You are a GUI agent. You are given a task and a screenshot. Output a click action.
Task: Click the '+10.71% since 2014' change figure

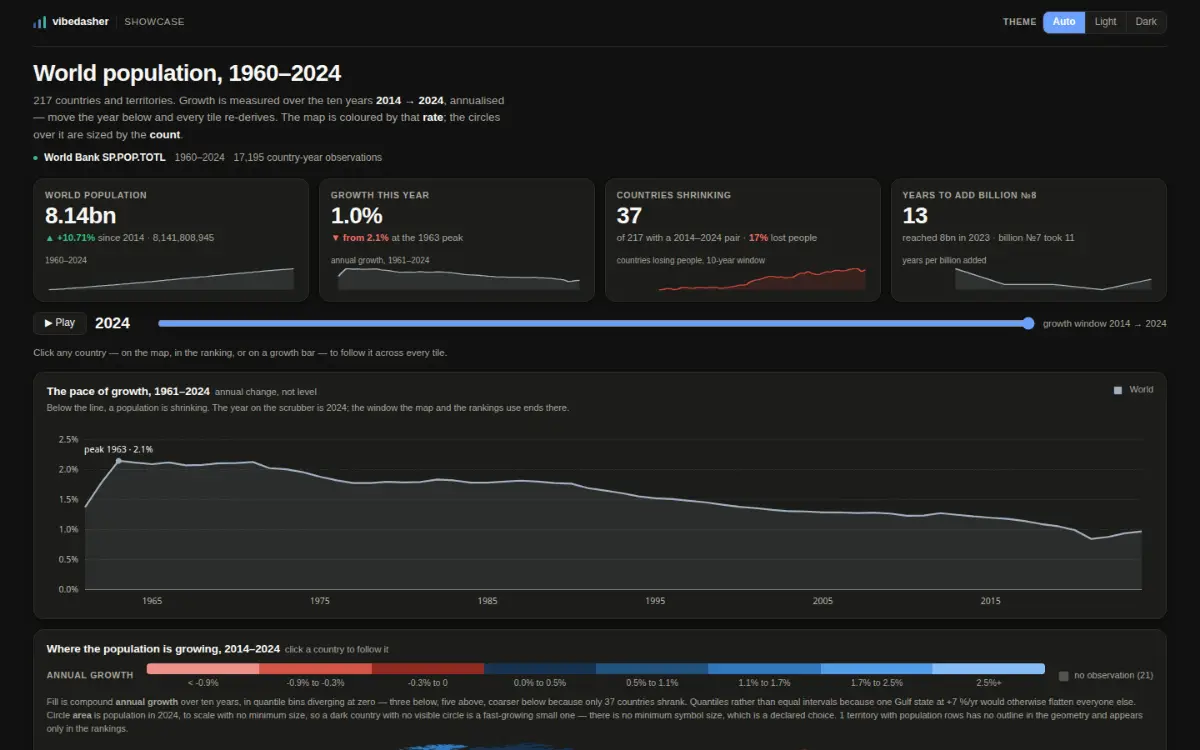(95, 238)
